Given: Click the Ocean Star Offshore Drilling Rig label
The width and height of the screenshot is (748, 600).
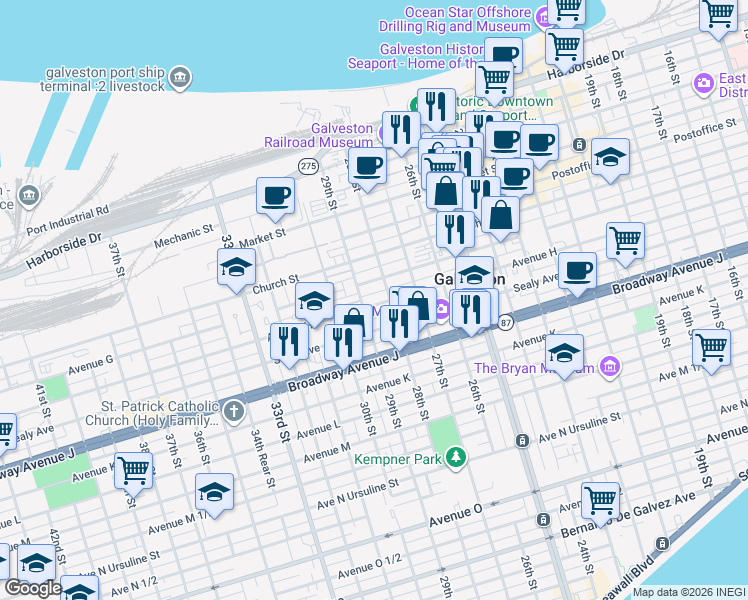Looking at the screenshot, I should pyautogui.click(x=456, y=19).
